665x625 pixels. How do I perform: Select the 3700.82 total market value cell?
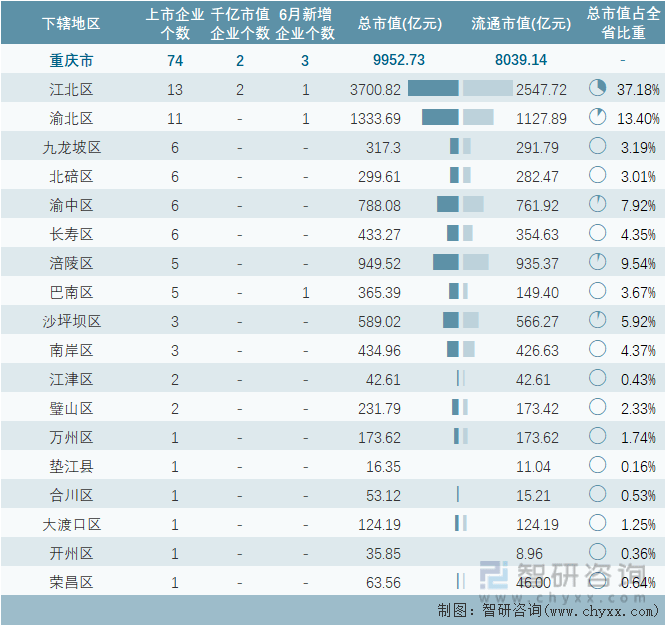(x=376, y=89)
